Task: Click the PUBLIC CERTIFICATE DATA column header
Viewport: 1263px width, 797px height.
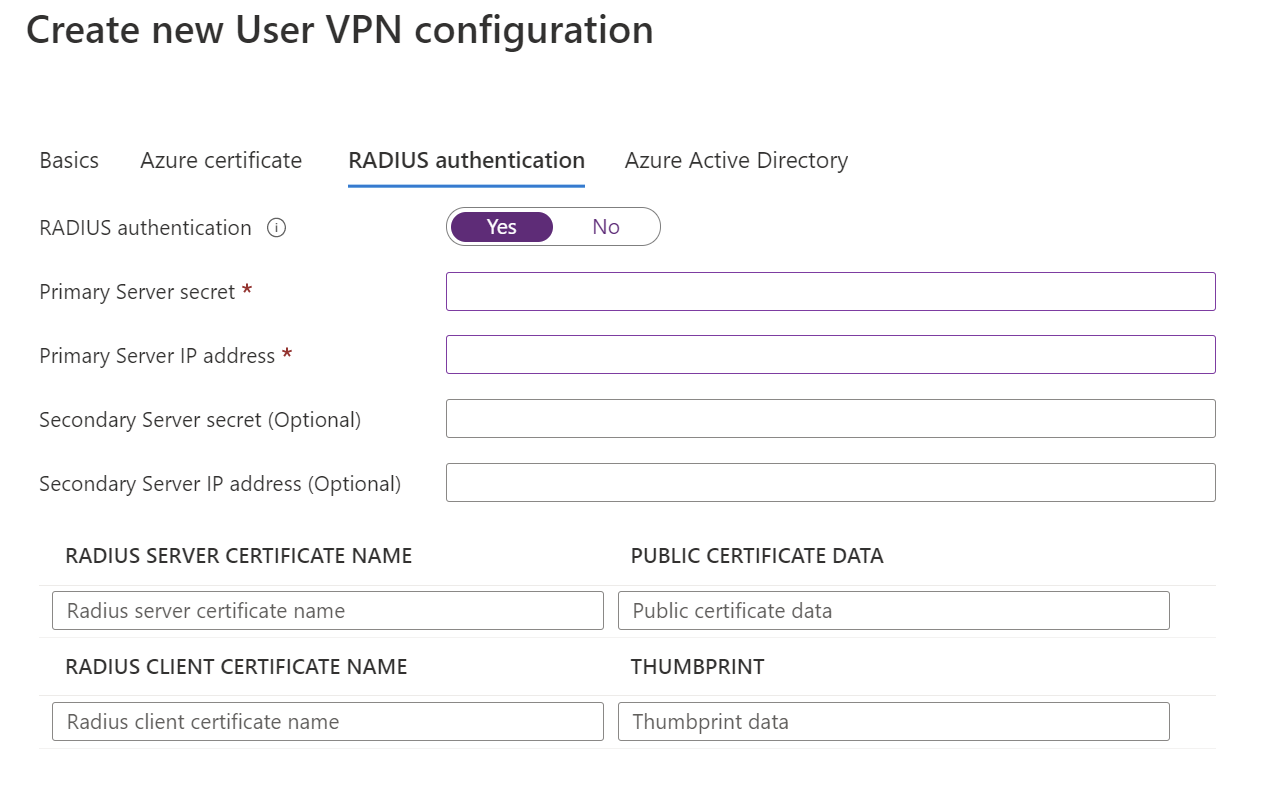Action: click(756, 556)
